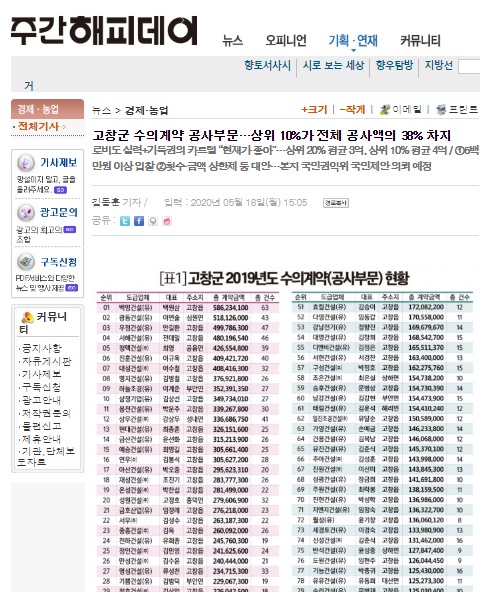Image resolution: width=480 pixels, height=592 pixels.
Task: Go to 향토서사시 submenu
Action: (x=267, y=65)
